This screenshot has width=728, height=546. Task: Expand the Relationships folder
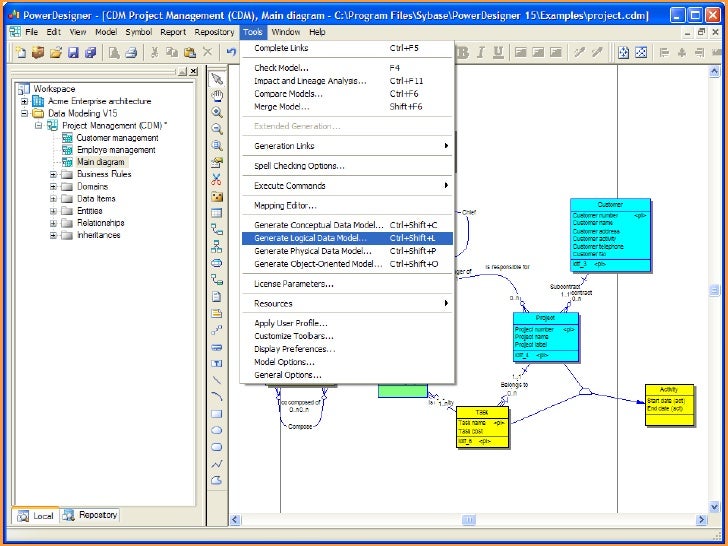(x=53, y=223)
